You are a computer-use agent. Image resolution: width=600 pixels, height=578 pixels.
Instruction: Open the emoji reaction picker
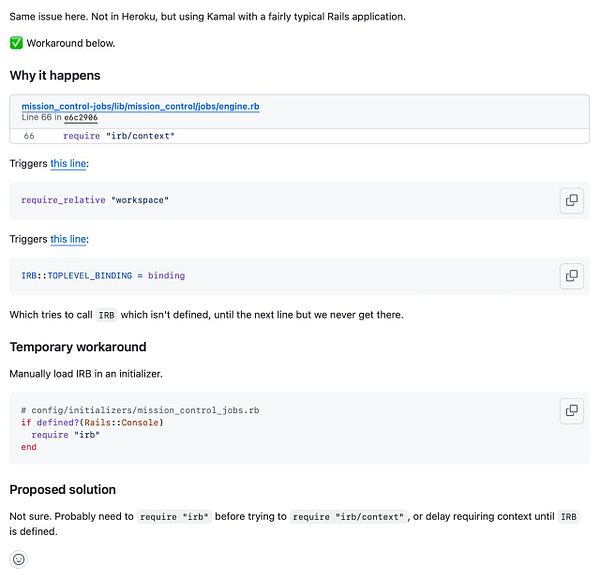click(19, 560)
